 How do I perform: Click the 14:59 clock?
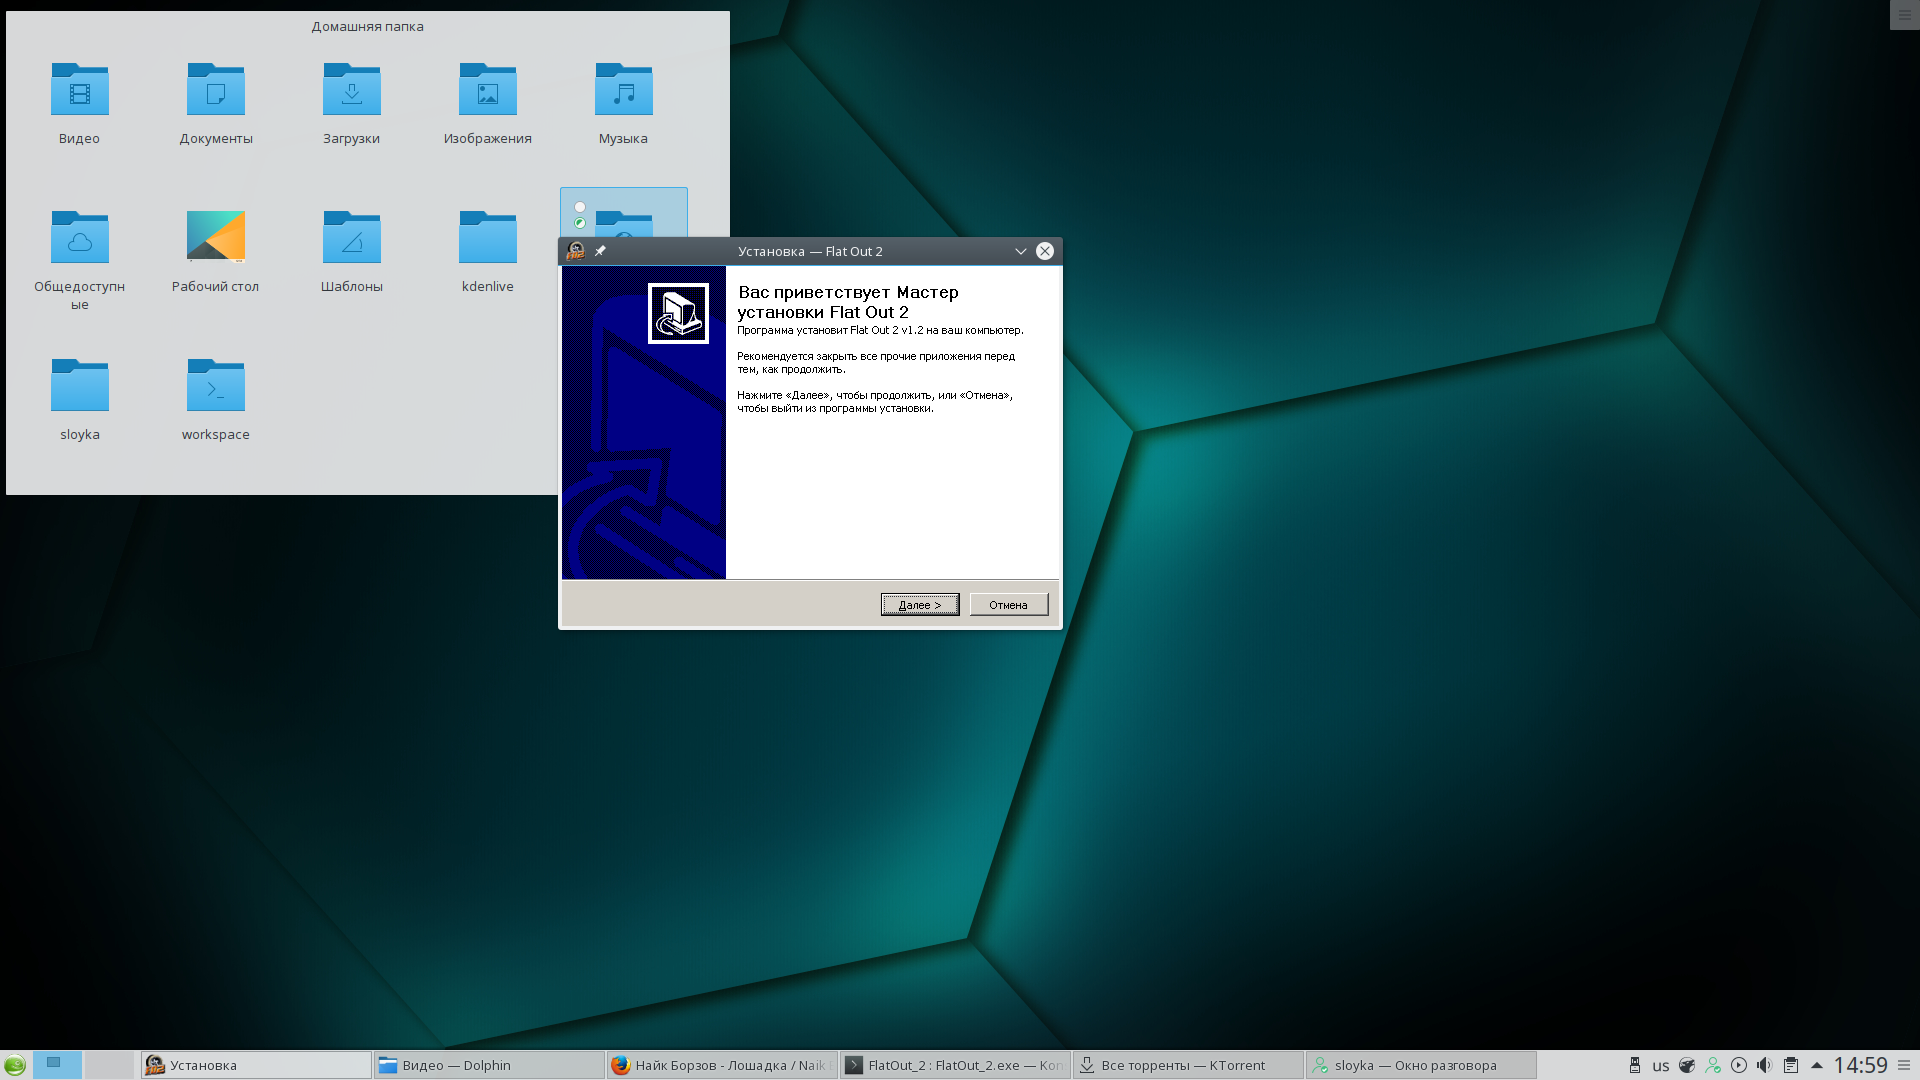pos(1860,1065)
